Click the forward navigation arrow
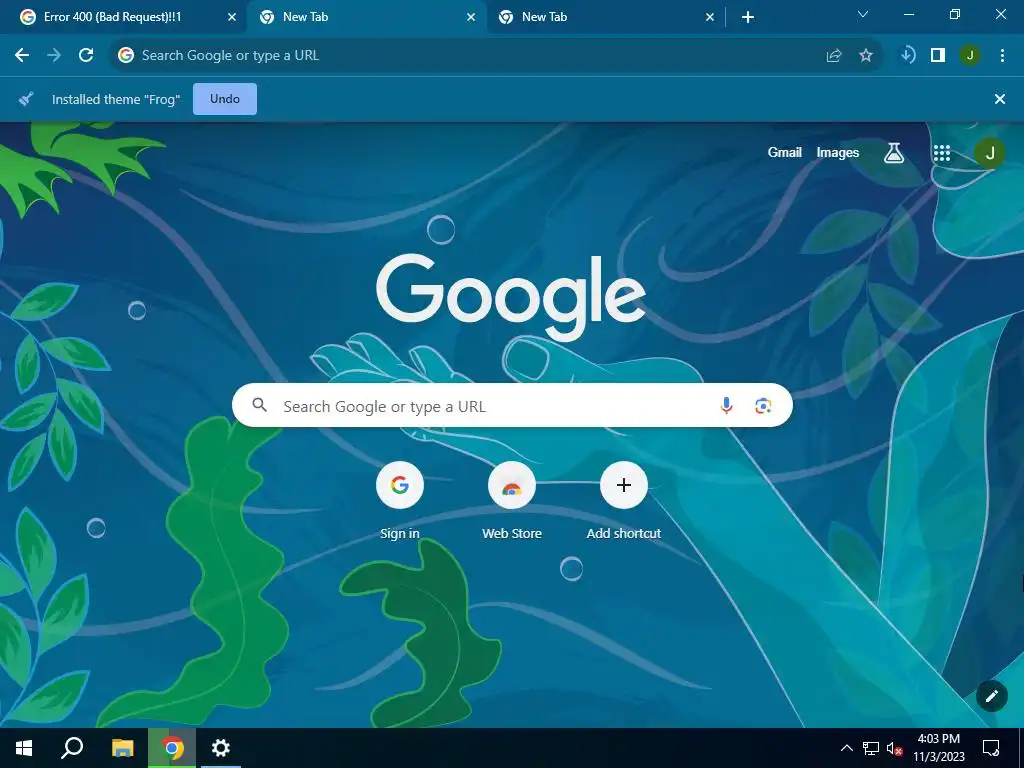 [x=54, y=56]
